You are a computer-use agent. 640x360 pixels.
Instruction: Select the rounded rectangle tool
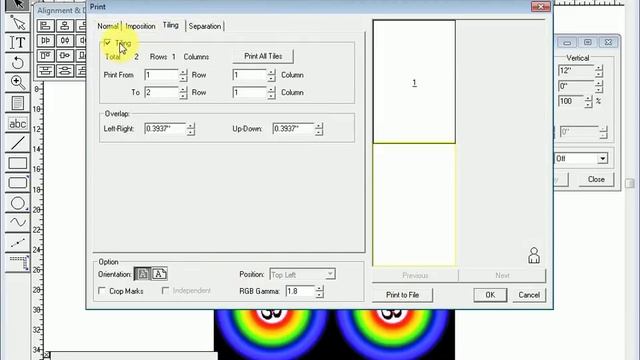tap(18, 183)
